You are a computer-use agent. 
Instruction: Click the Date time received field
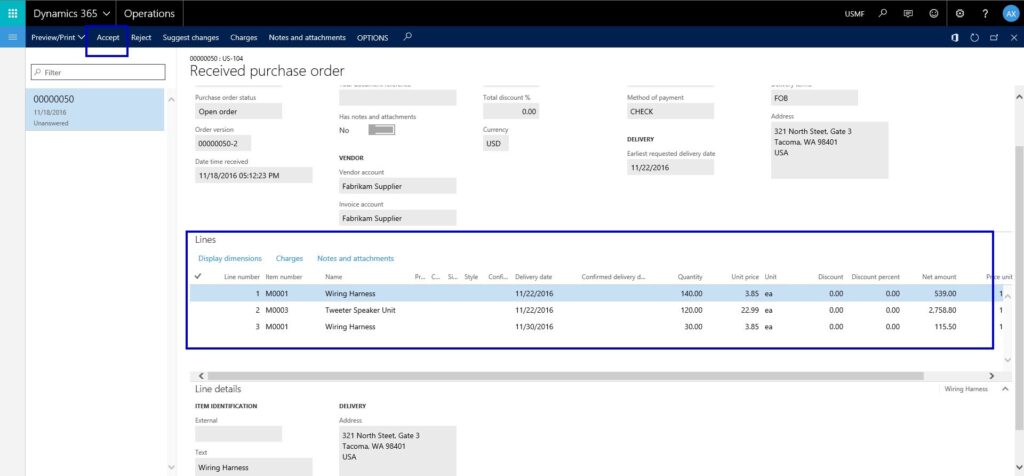[x=253, y=175]
